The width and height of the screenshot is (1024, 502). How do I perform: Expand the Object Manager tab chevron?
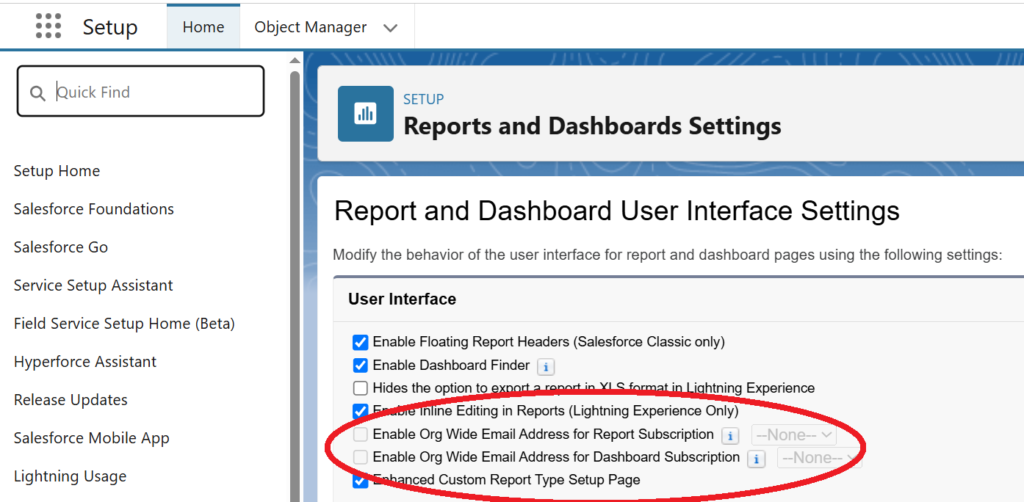(391, 27)
